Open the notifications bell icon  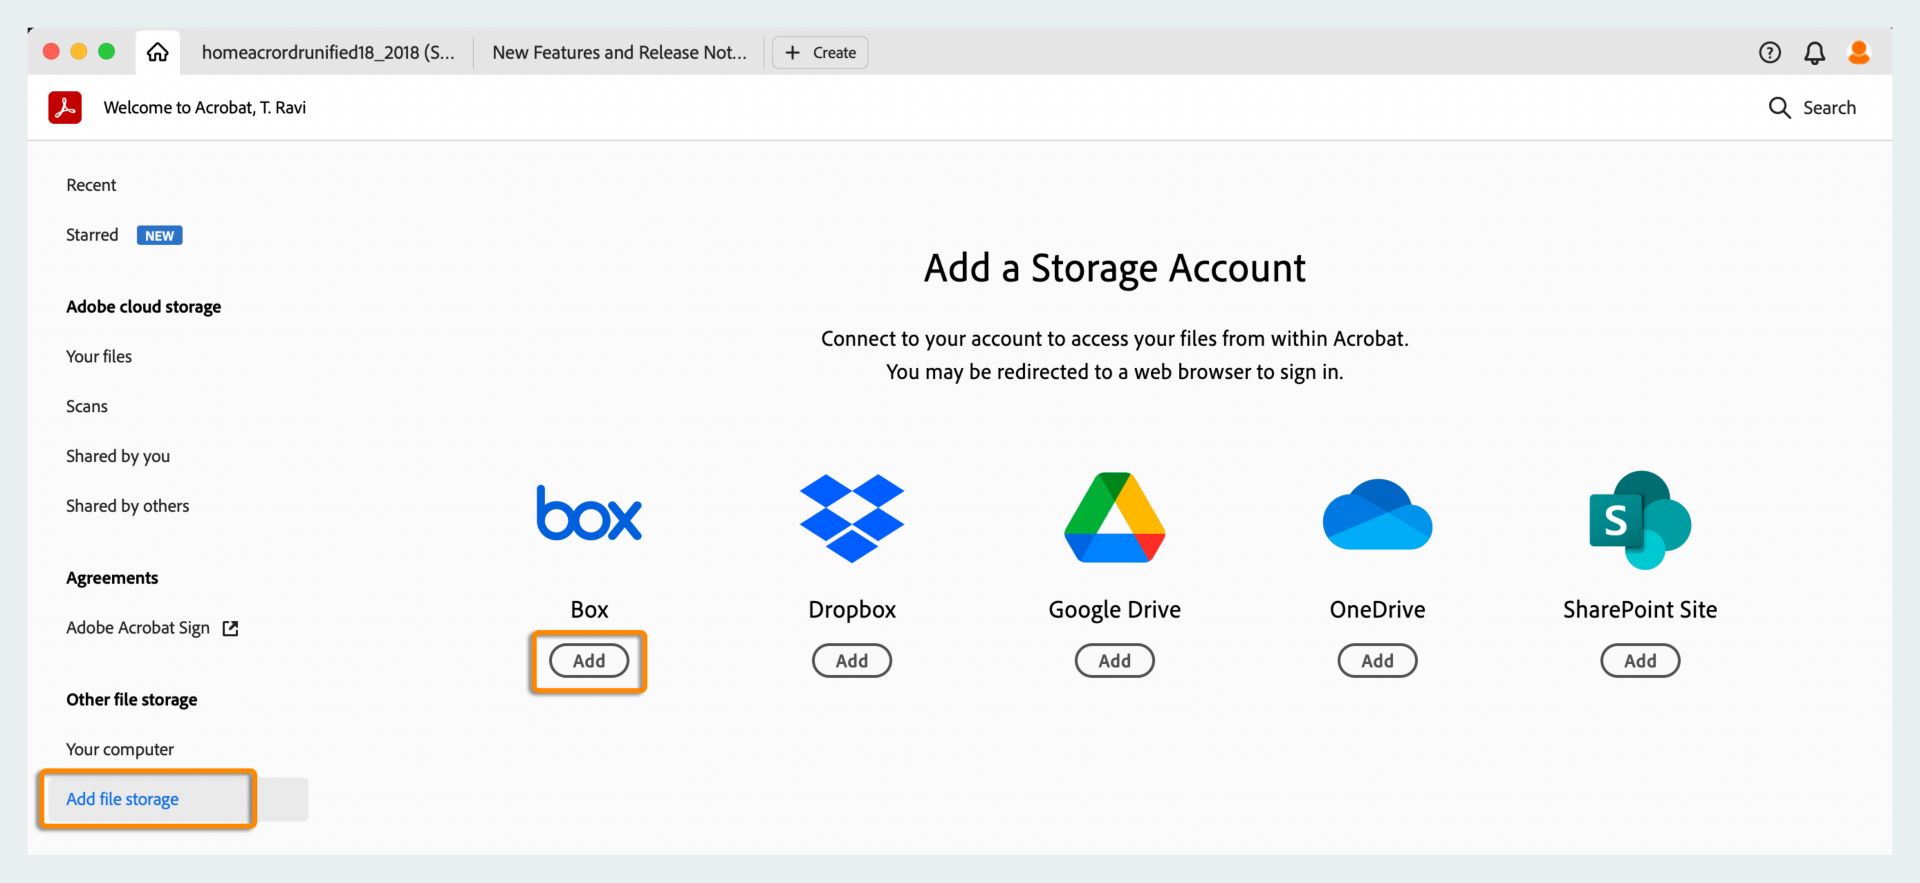coord(1814,53)
